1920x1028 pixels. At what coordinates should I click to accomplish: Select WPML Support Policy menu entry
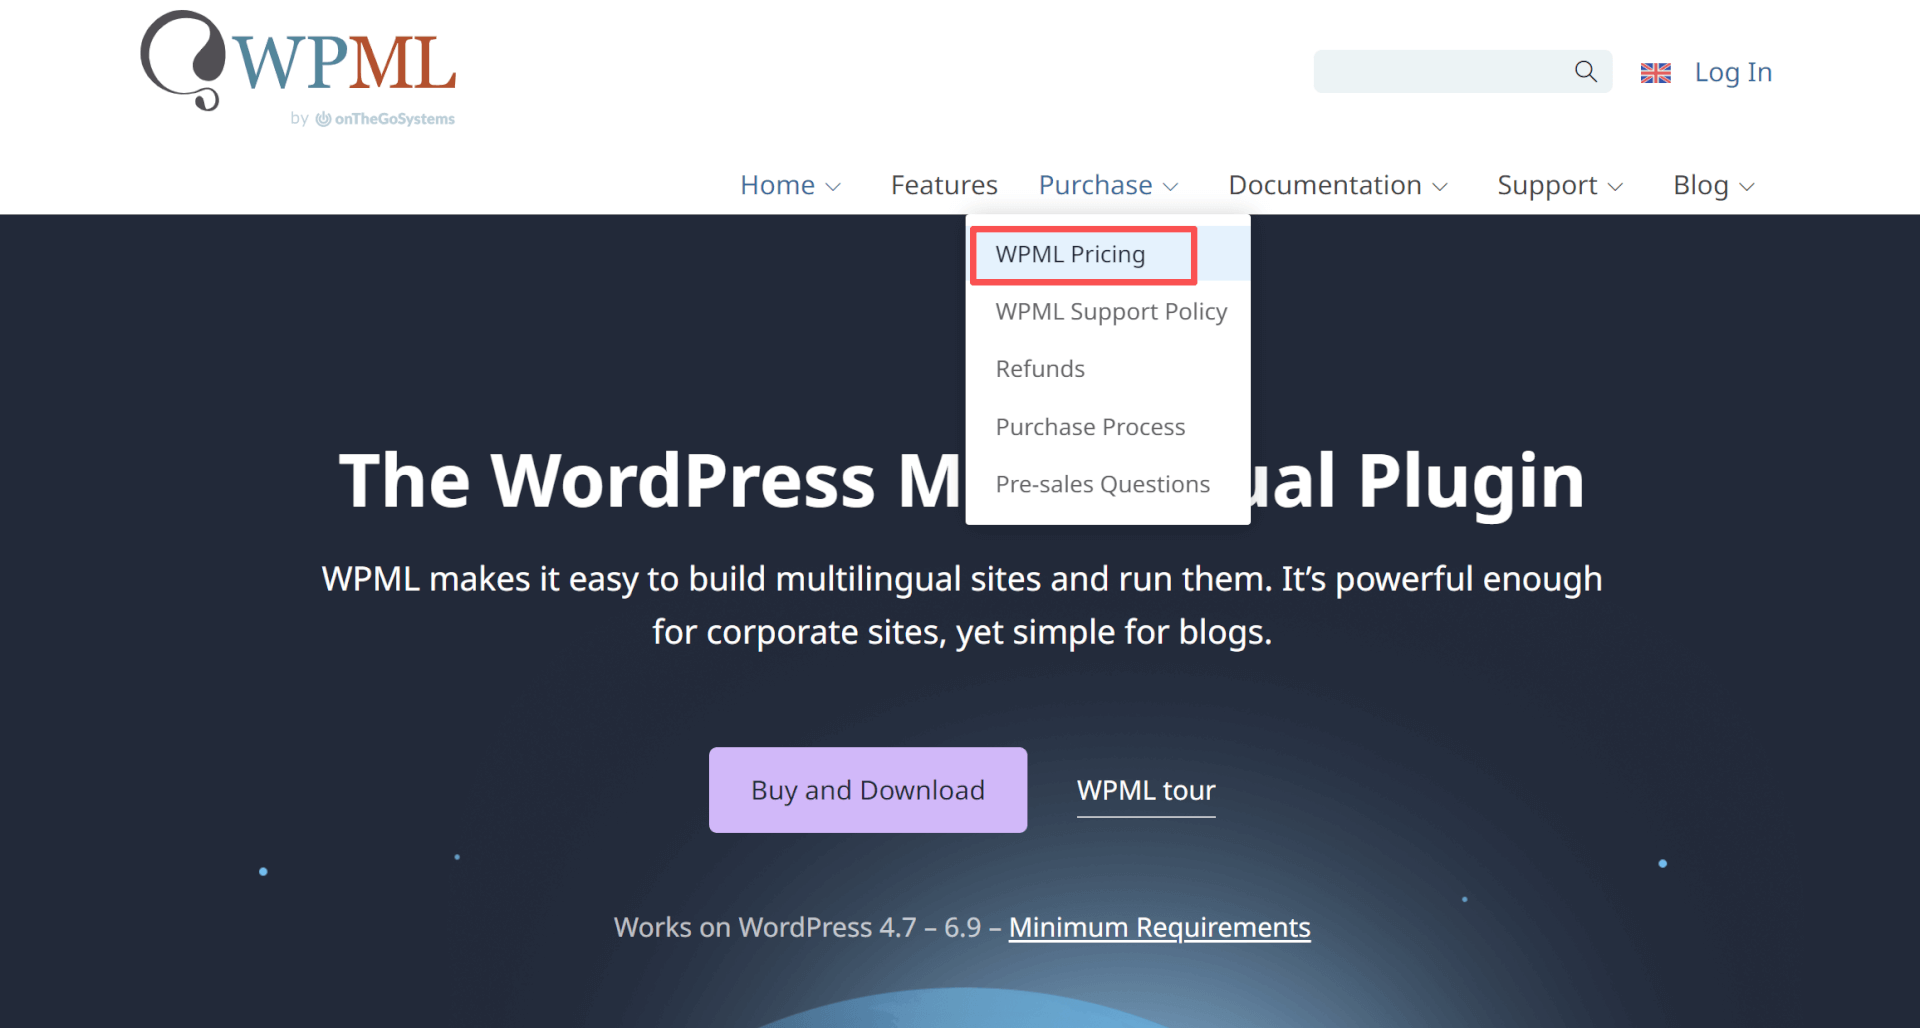coord(1110,312)
